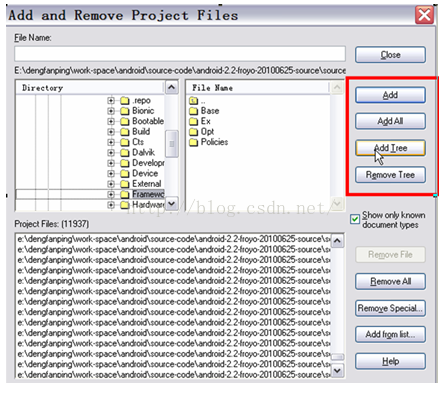
Task: Expand the External tree node
Action: 111,184
